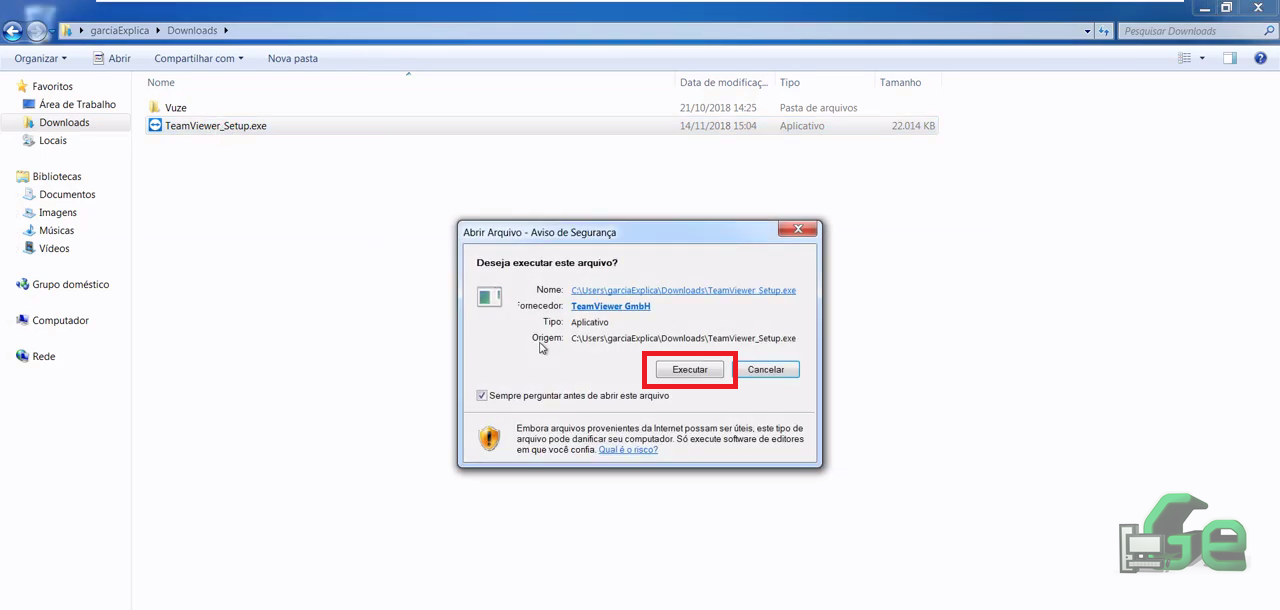Select TeamViewer_Setup.exe in the file list
The width and height of the screenshot is (1280, 610).
click(x=207, y=126)
